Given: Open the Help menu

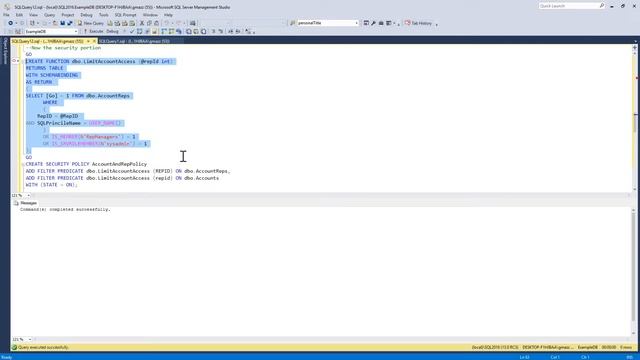Looking at the screenshot, I should (x=168, y=15).
